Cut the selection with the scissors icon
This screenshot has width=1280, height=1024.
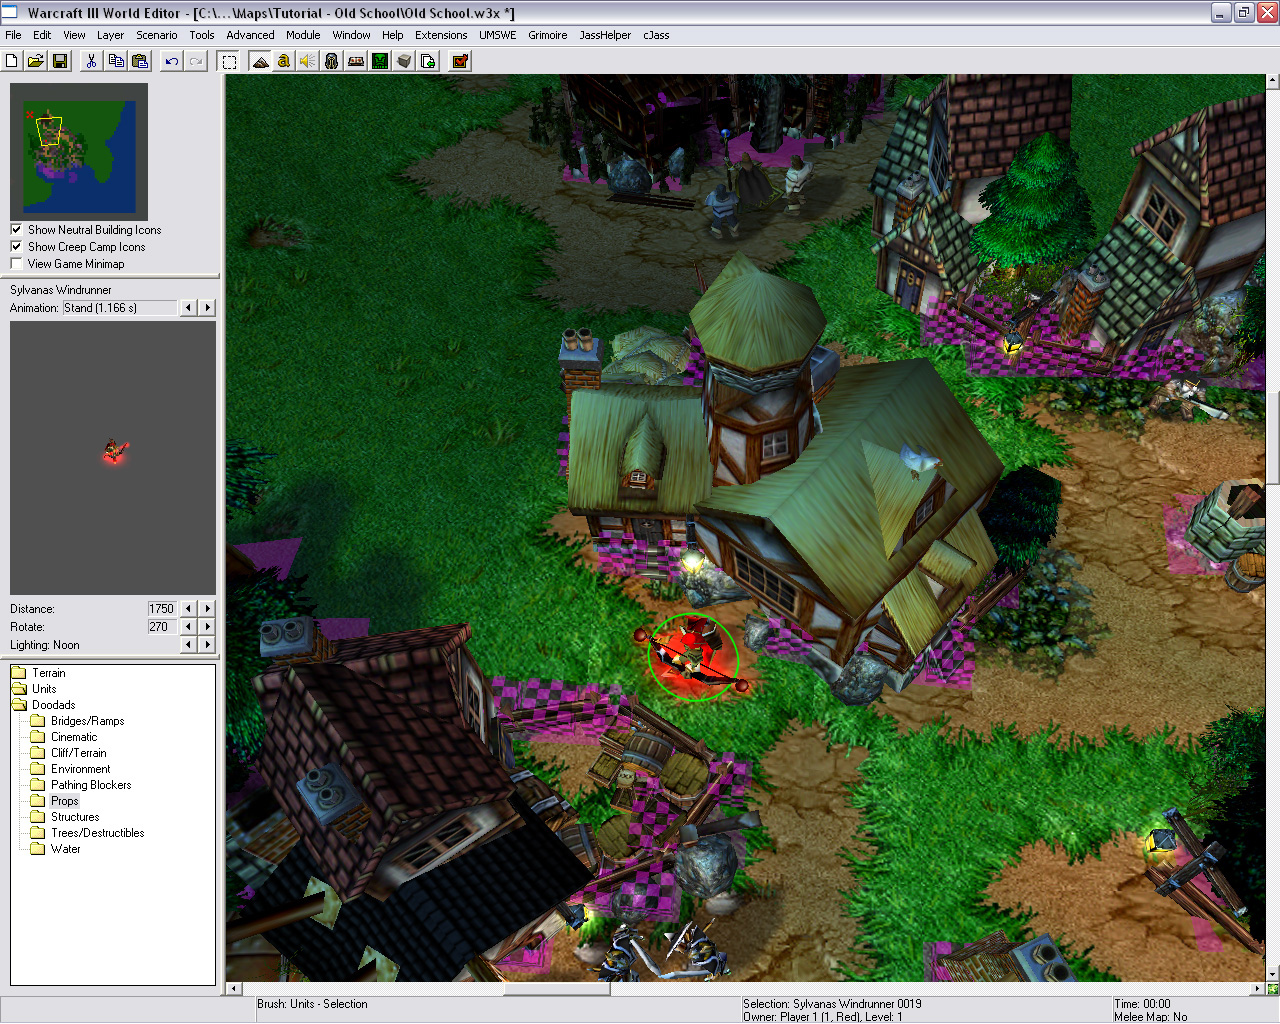pos(91,61)
